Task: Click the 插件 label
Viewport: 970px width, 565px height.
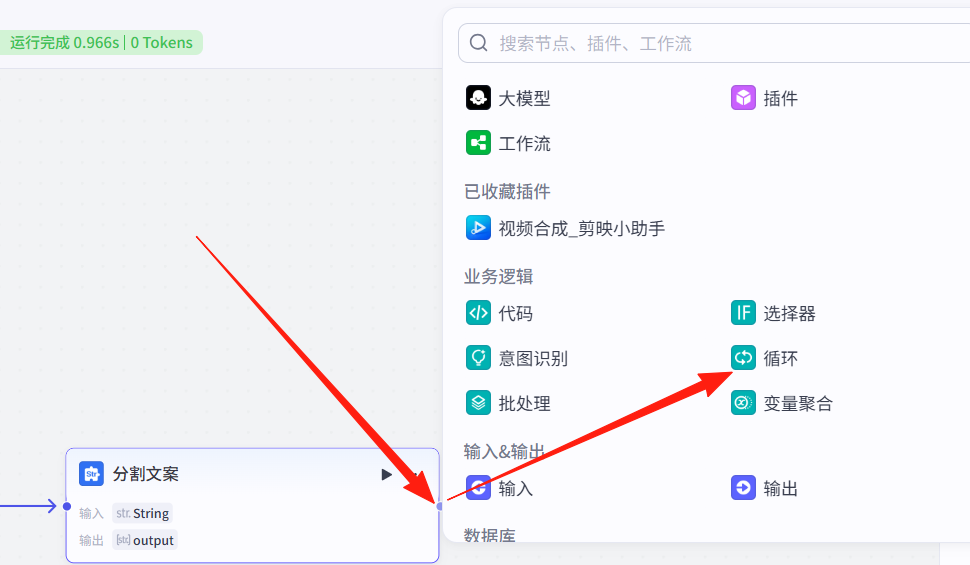Action: 781,98
